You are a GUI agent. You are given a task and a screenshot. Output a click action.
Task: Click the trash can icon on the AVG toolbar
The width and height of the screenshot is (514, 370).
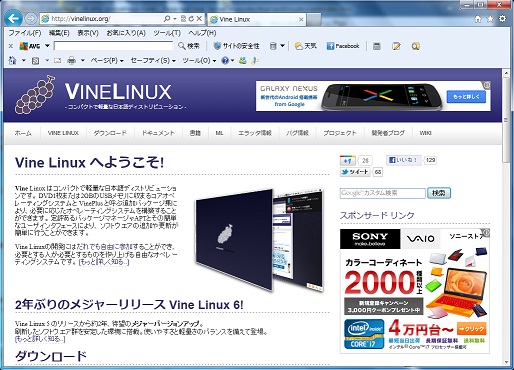pyautogui.click(x=273, y=46)
